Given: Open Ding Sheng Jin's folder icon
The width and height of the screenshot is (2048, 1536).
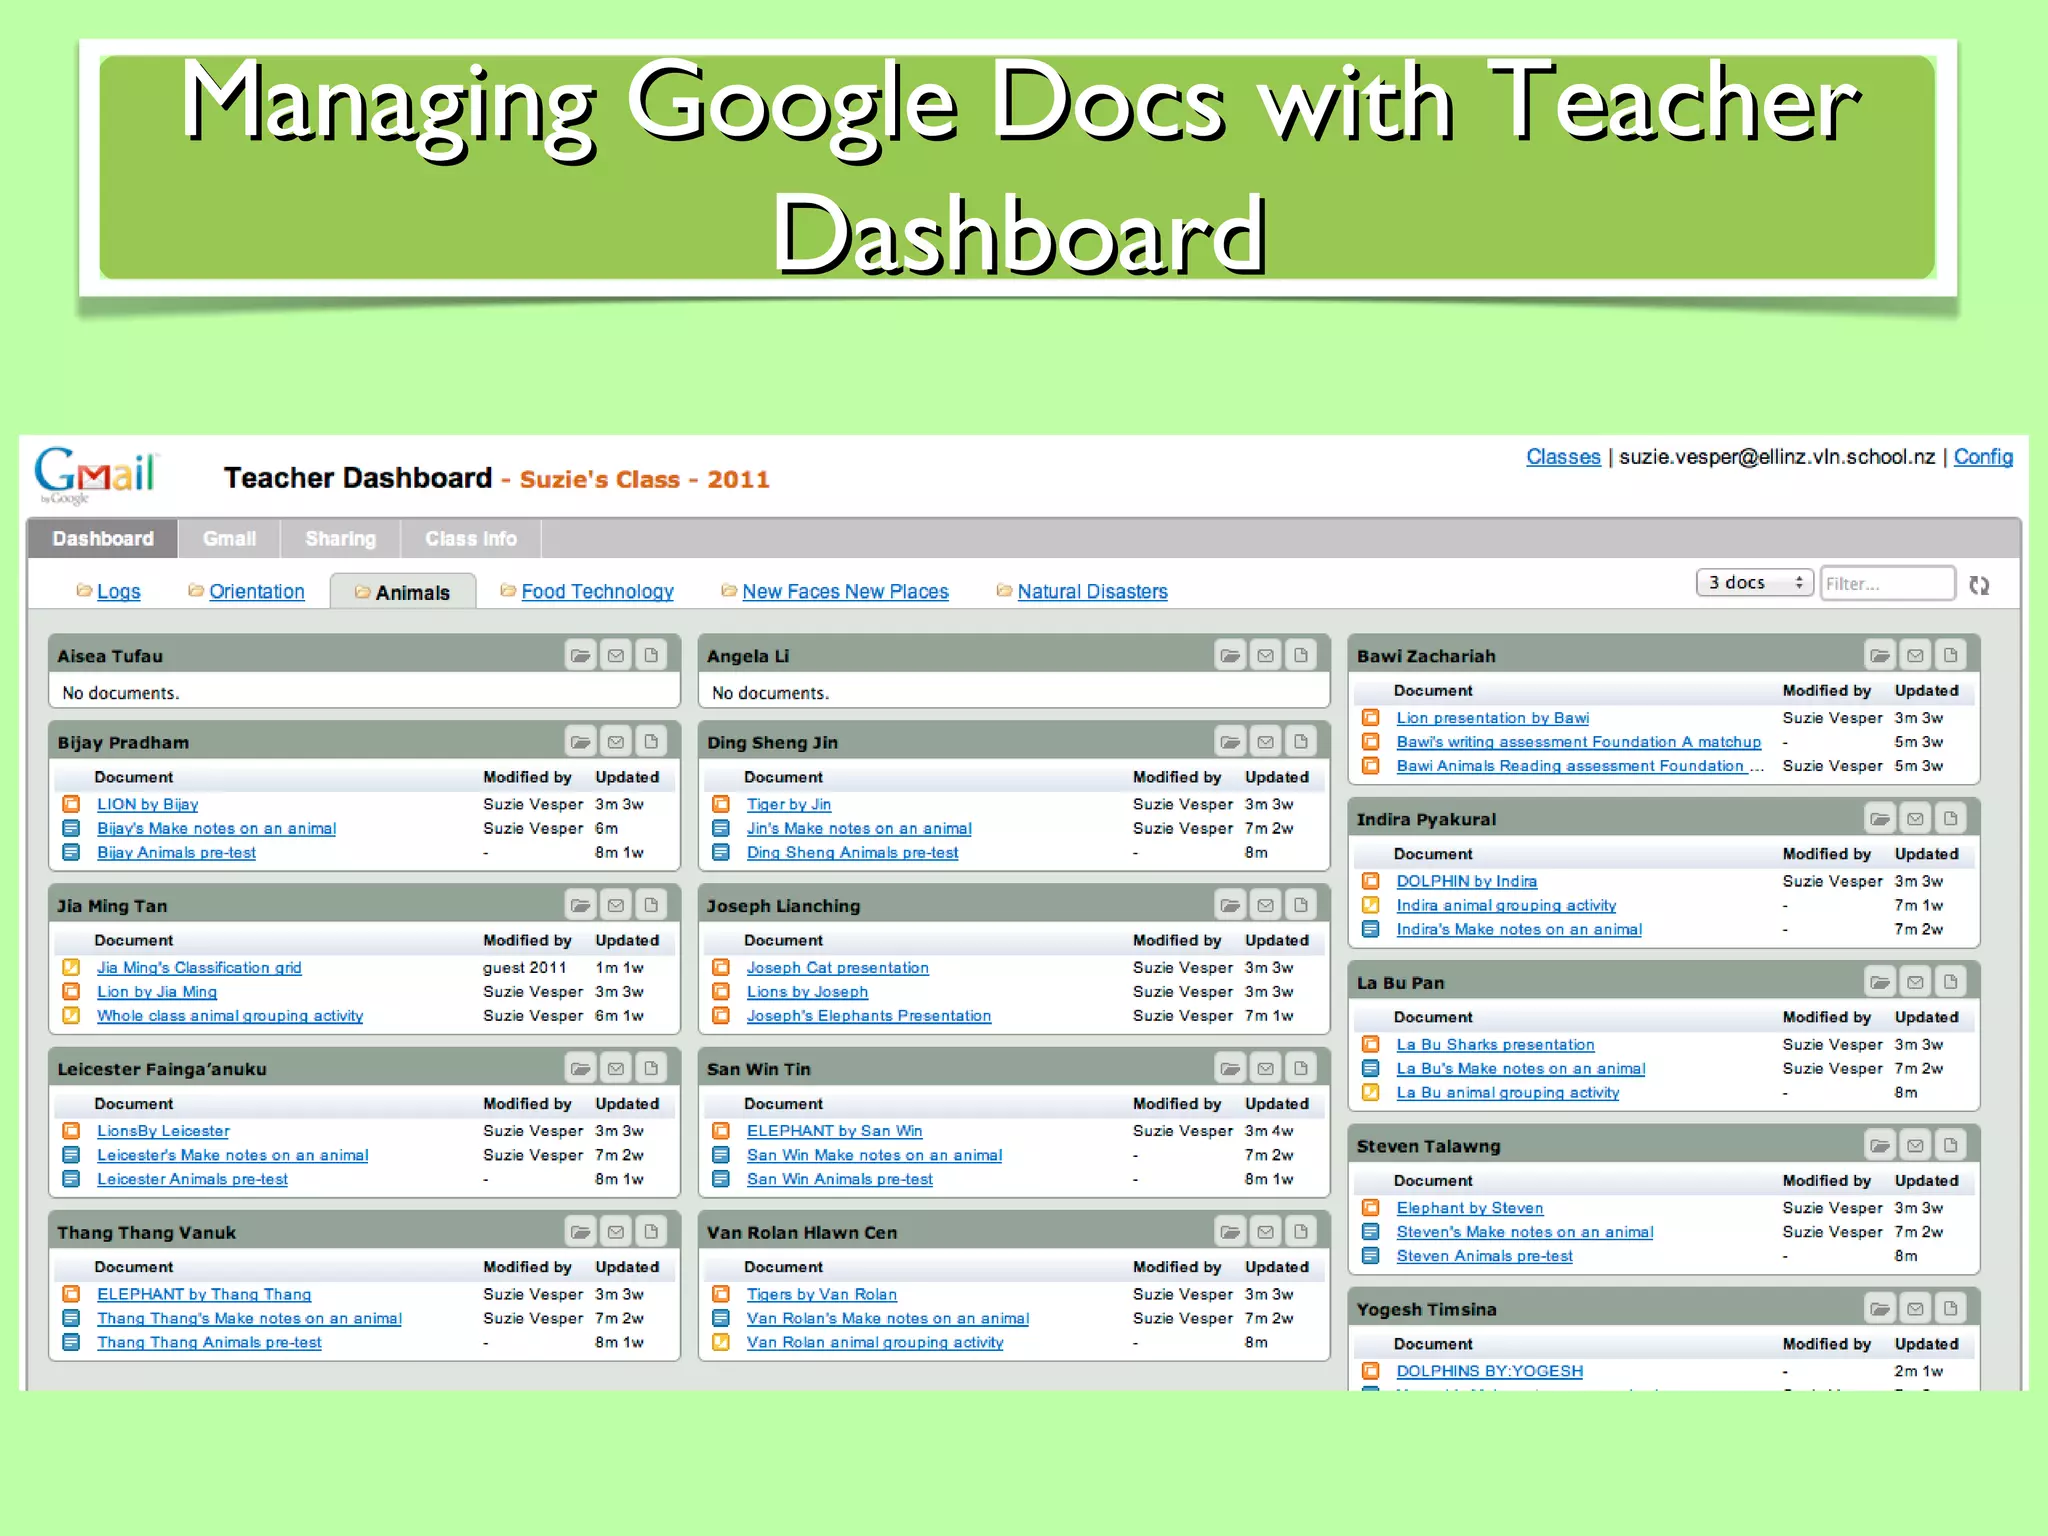Looking at the screenshot, I should click(x=1230, y=742).
